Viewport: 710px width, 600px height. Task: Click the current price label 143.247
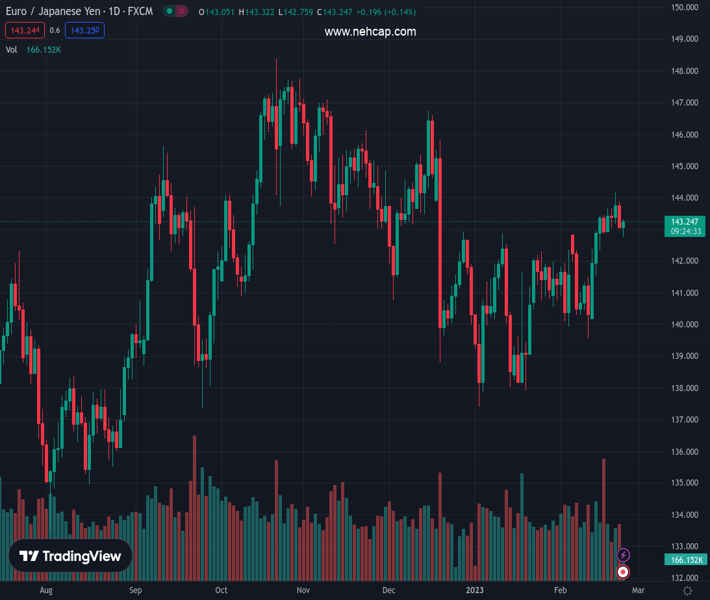click(x=684, y=221)
